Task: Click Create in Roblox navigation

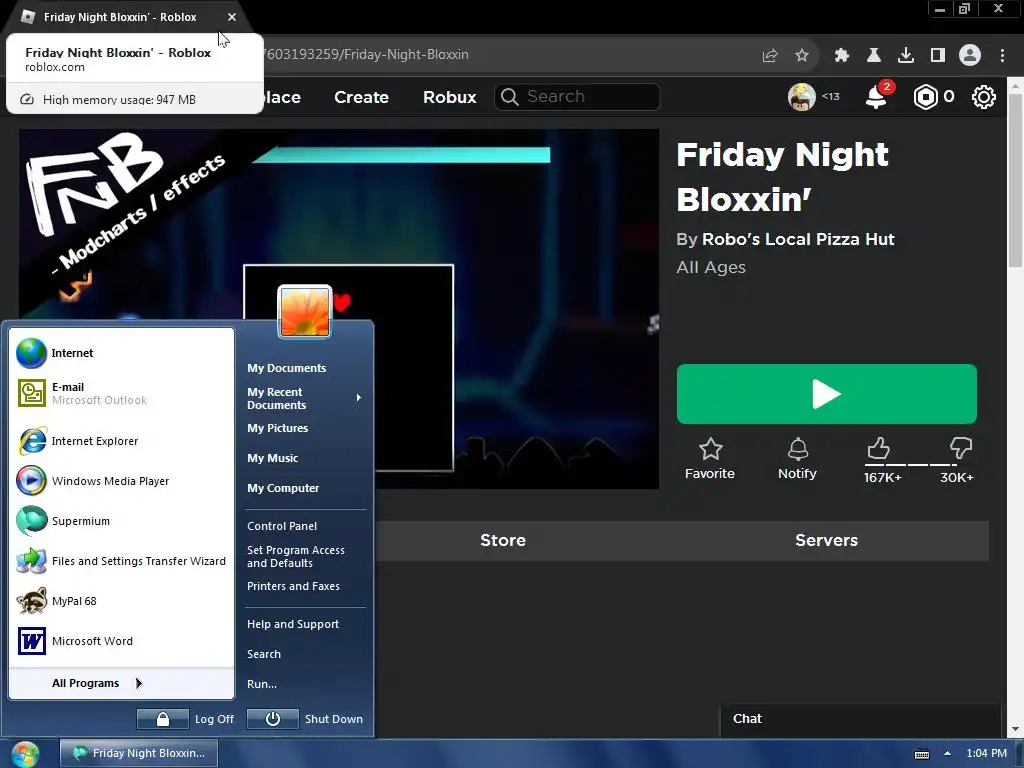Action: 361,97
